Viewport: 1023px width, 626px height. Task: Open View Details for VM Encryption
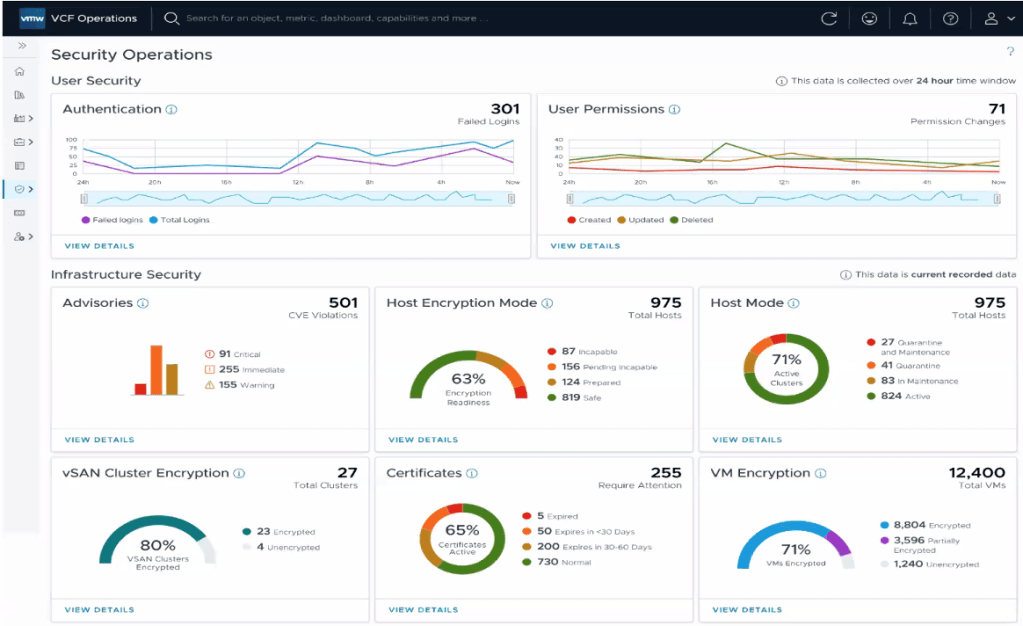[x=747, y=609]
